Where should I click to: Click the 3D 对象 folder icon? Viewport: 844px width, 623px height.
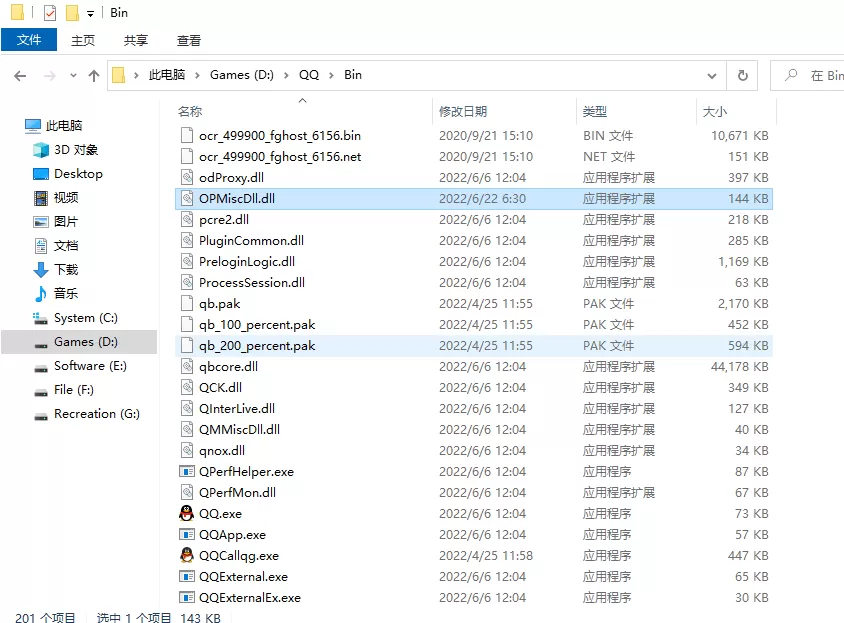coord(41,150)
